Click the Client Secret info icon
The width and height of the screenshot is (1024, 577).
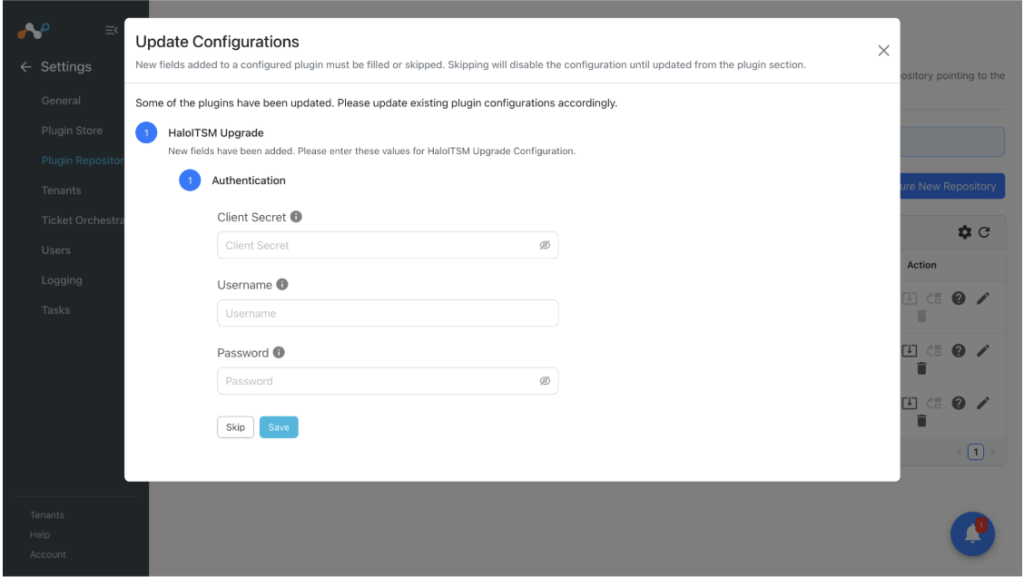tap(296, 217)
